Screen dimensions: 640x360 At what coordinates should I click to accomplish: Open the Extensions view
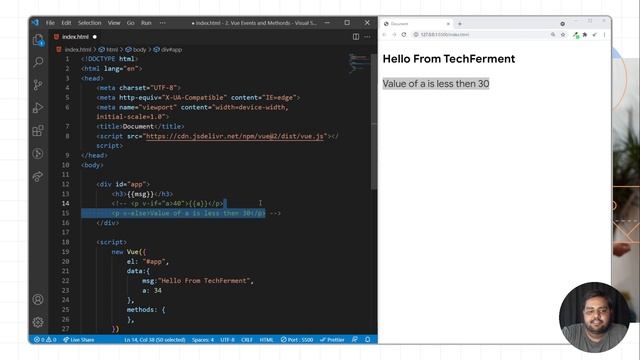[x=38, y=131]
